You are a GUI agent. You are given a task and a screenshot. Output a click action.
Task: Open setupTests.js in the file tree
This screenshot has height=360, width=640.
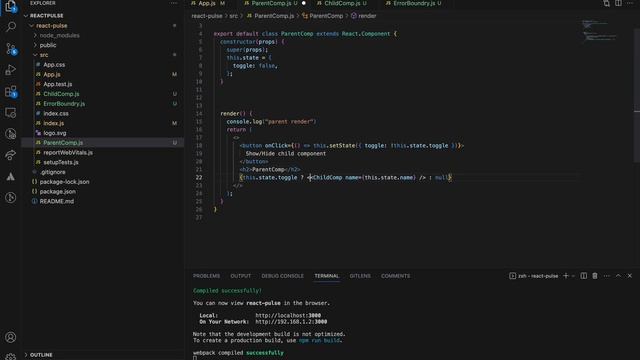pos(61,162)
